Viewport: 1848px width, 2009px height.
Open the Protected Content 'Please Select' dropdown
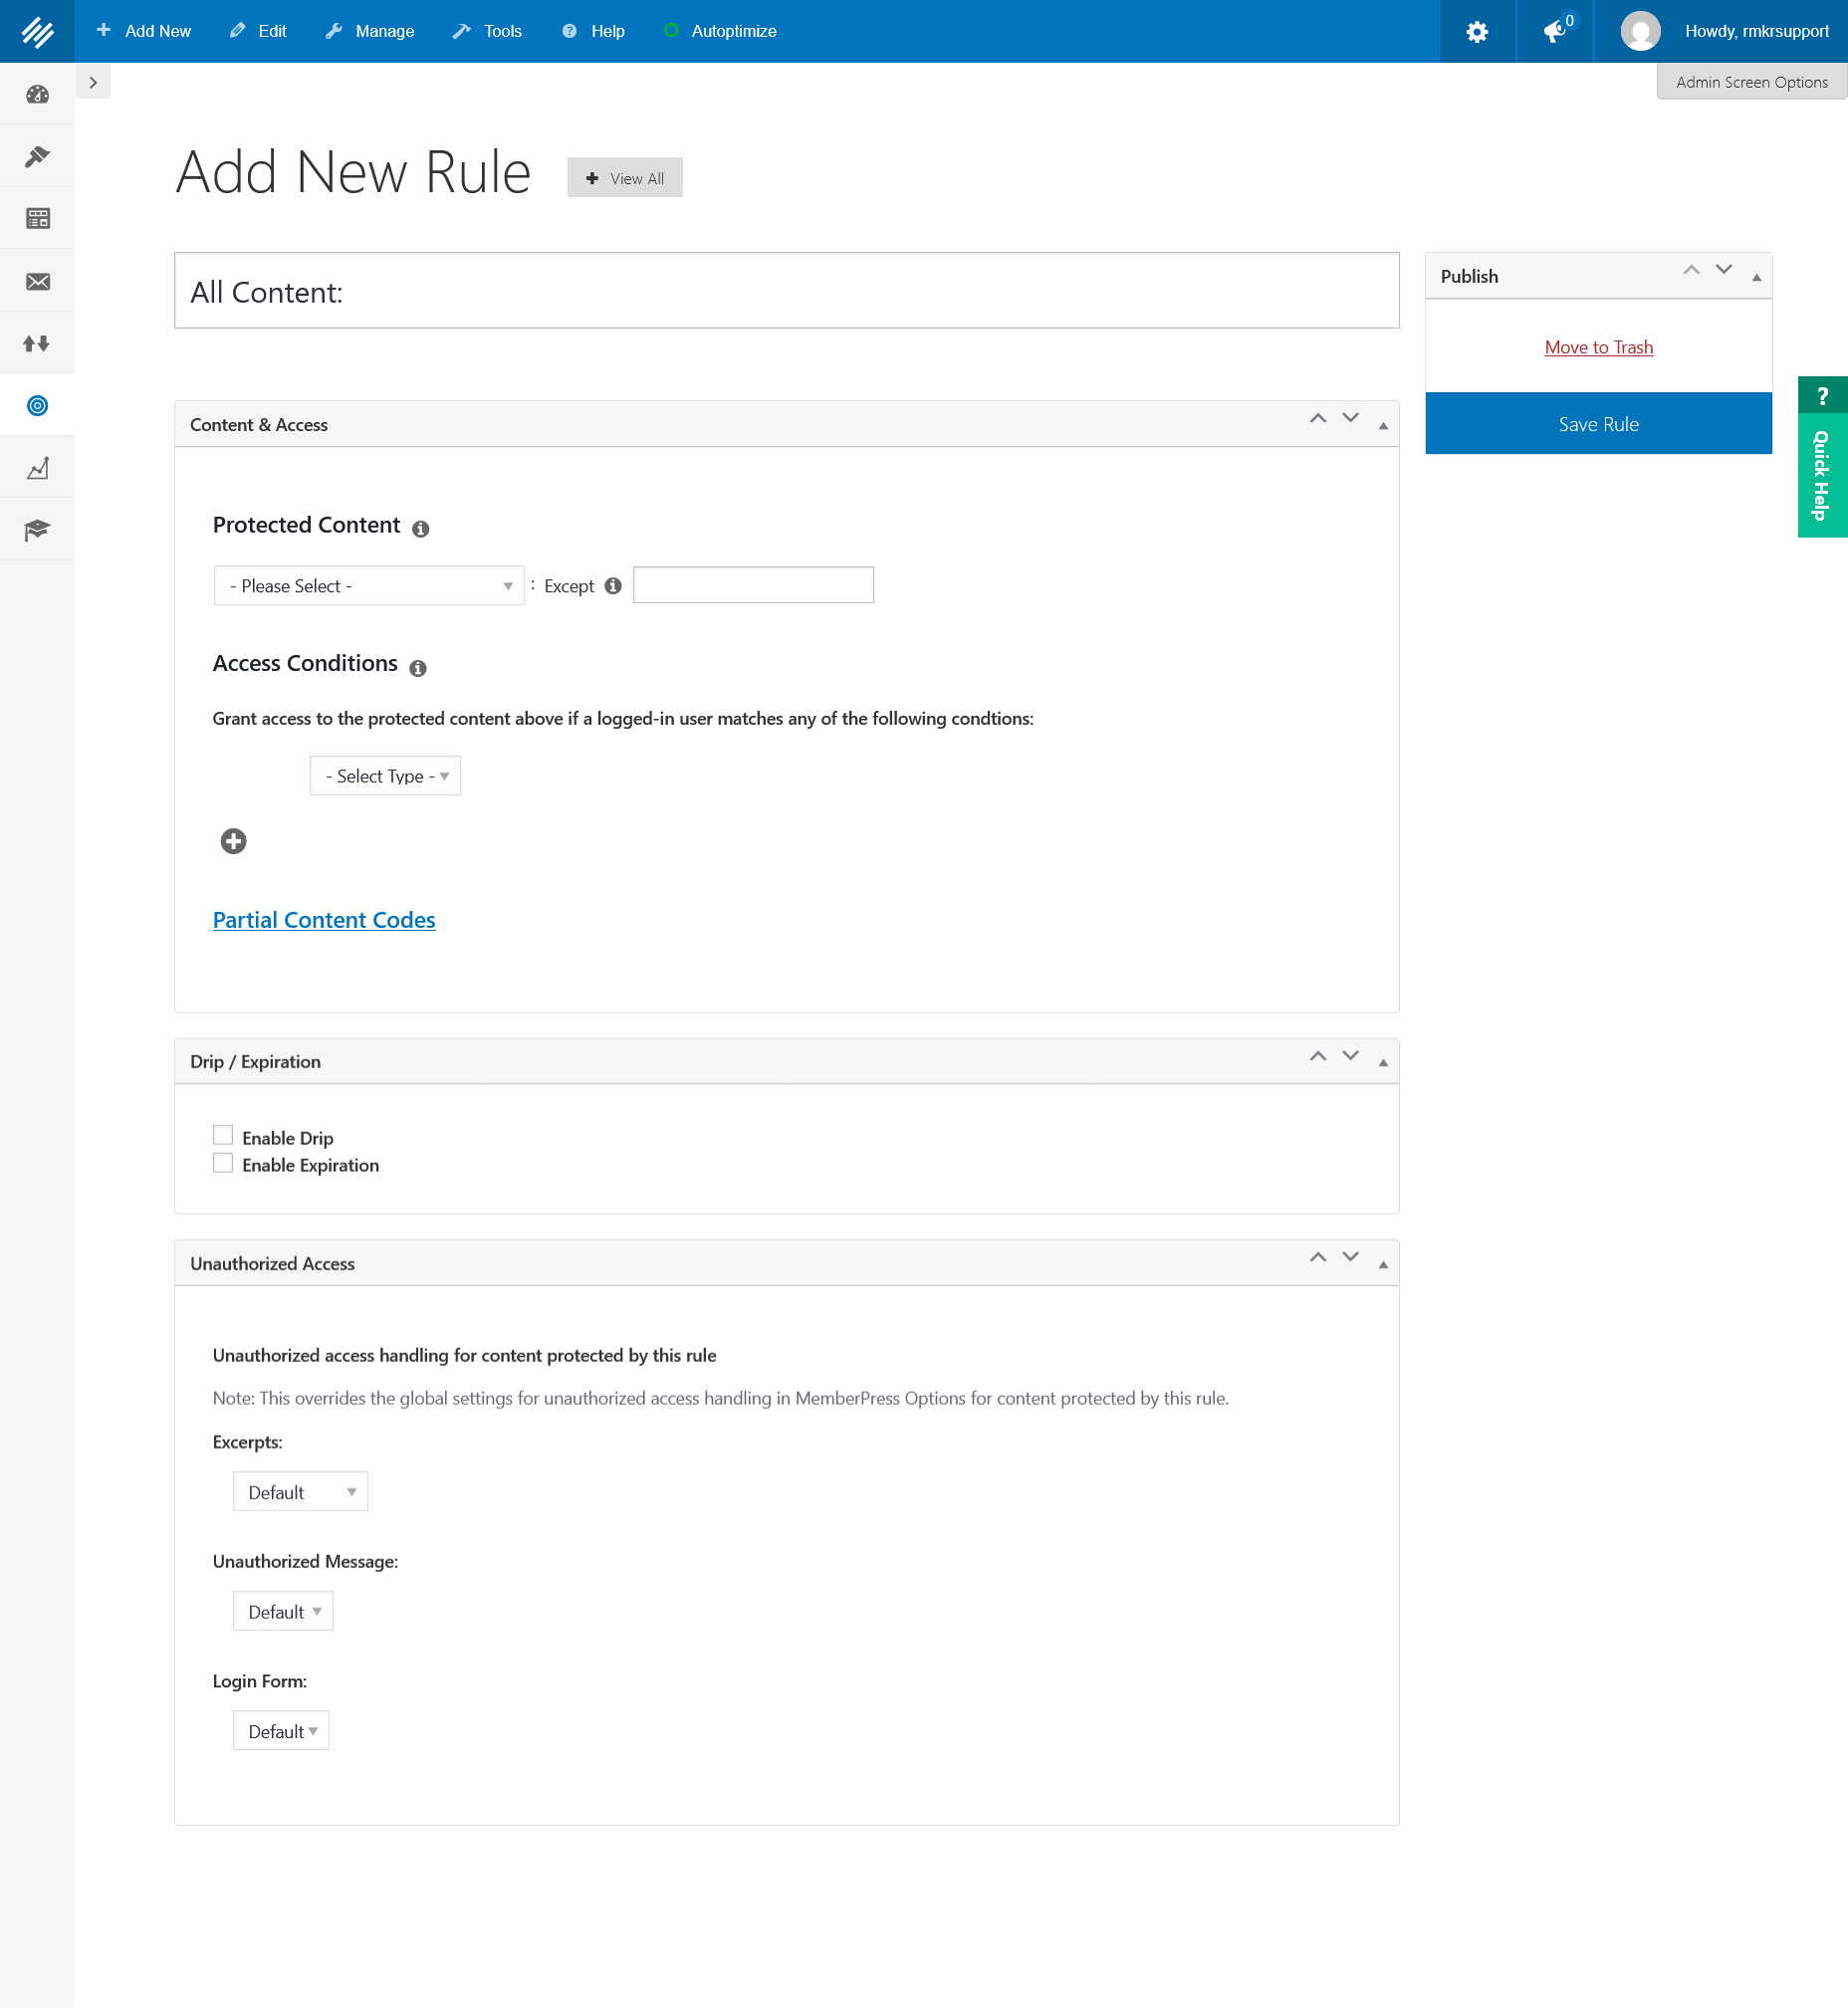(x=369, y=586)
